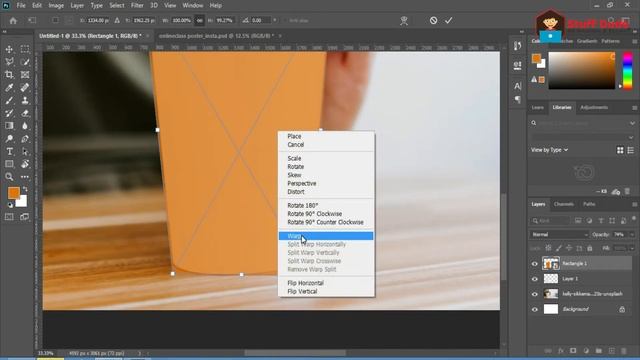The height and width of the screenshot is (360, 640).
Task: Toggle layer filtering switch on
Action: pos(634,219)
